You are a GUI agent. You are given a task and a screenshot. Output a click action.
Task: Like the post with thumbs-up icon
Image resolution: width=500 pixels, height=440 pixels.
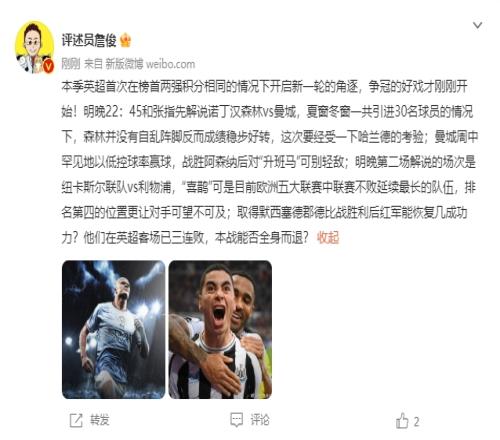coord(402,421)
